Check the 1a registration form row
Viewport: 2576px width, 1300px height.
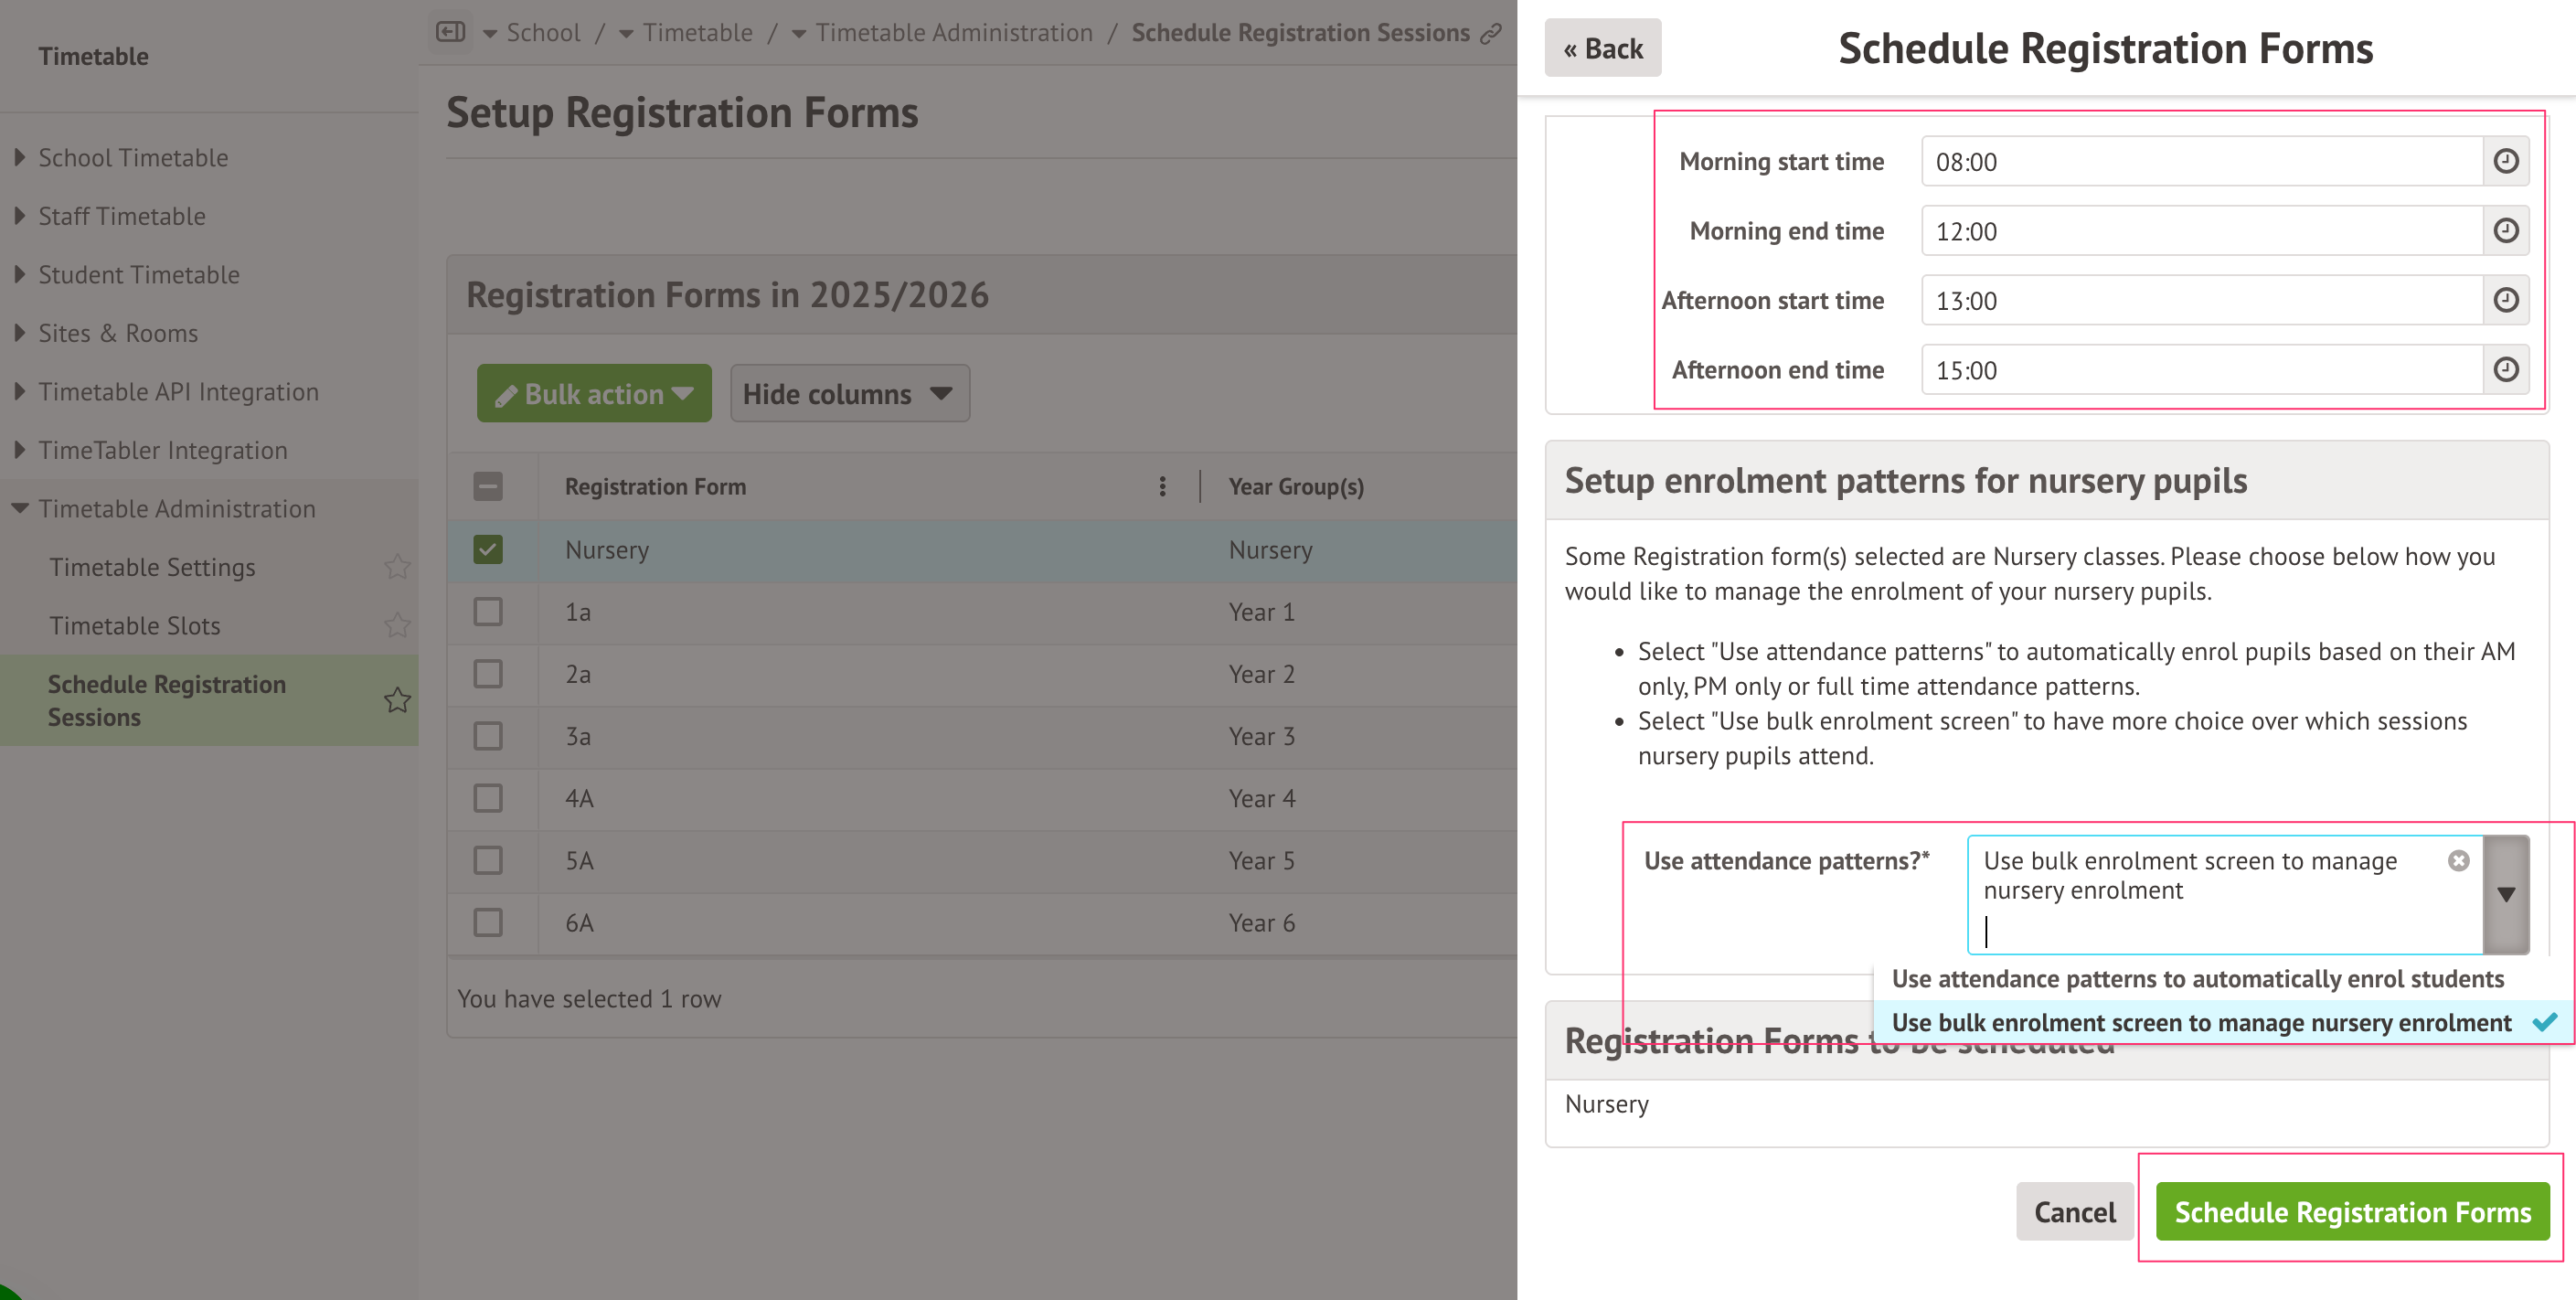487,612
